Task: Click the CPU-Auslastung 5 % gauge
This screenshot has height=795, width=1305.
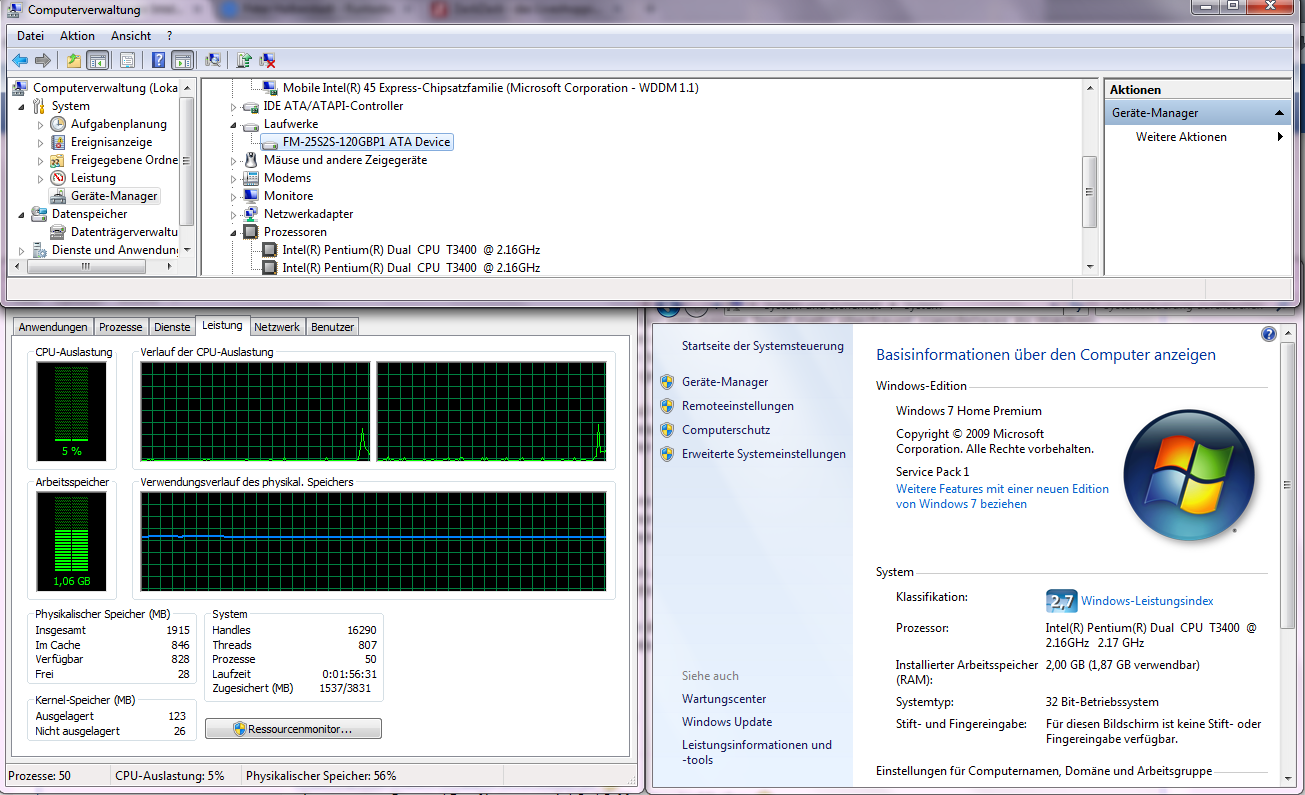Action: [x=70, y=410]
